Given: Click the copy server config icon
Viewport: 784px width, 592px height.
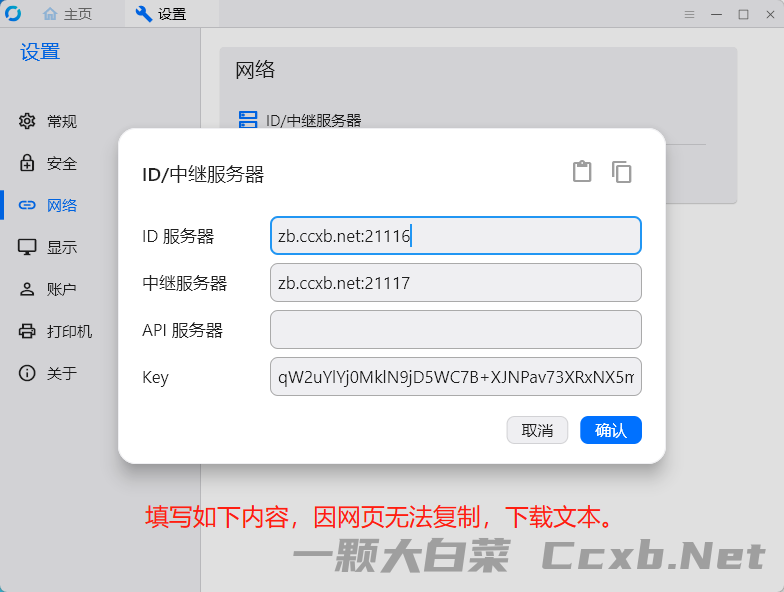Looking at the screenshot, I should pos(622,172).
